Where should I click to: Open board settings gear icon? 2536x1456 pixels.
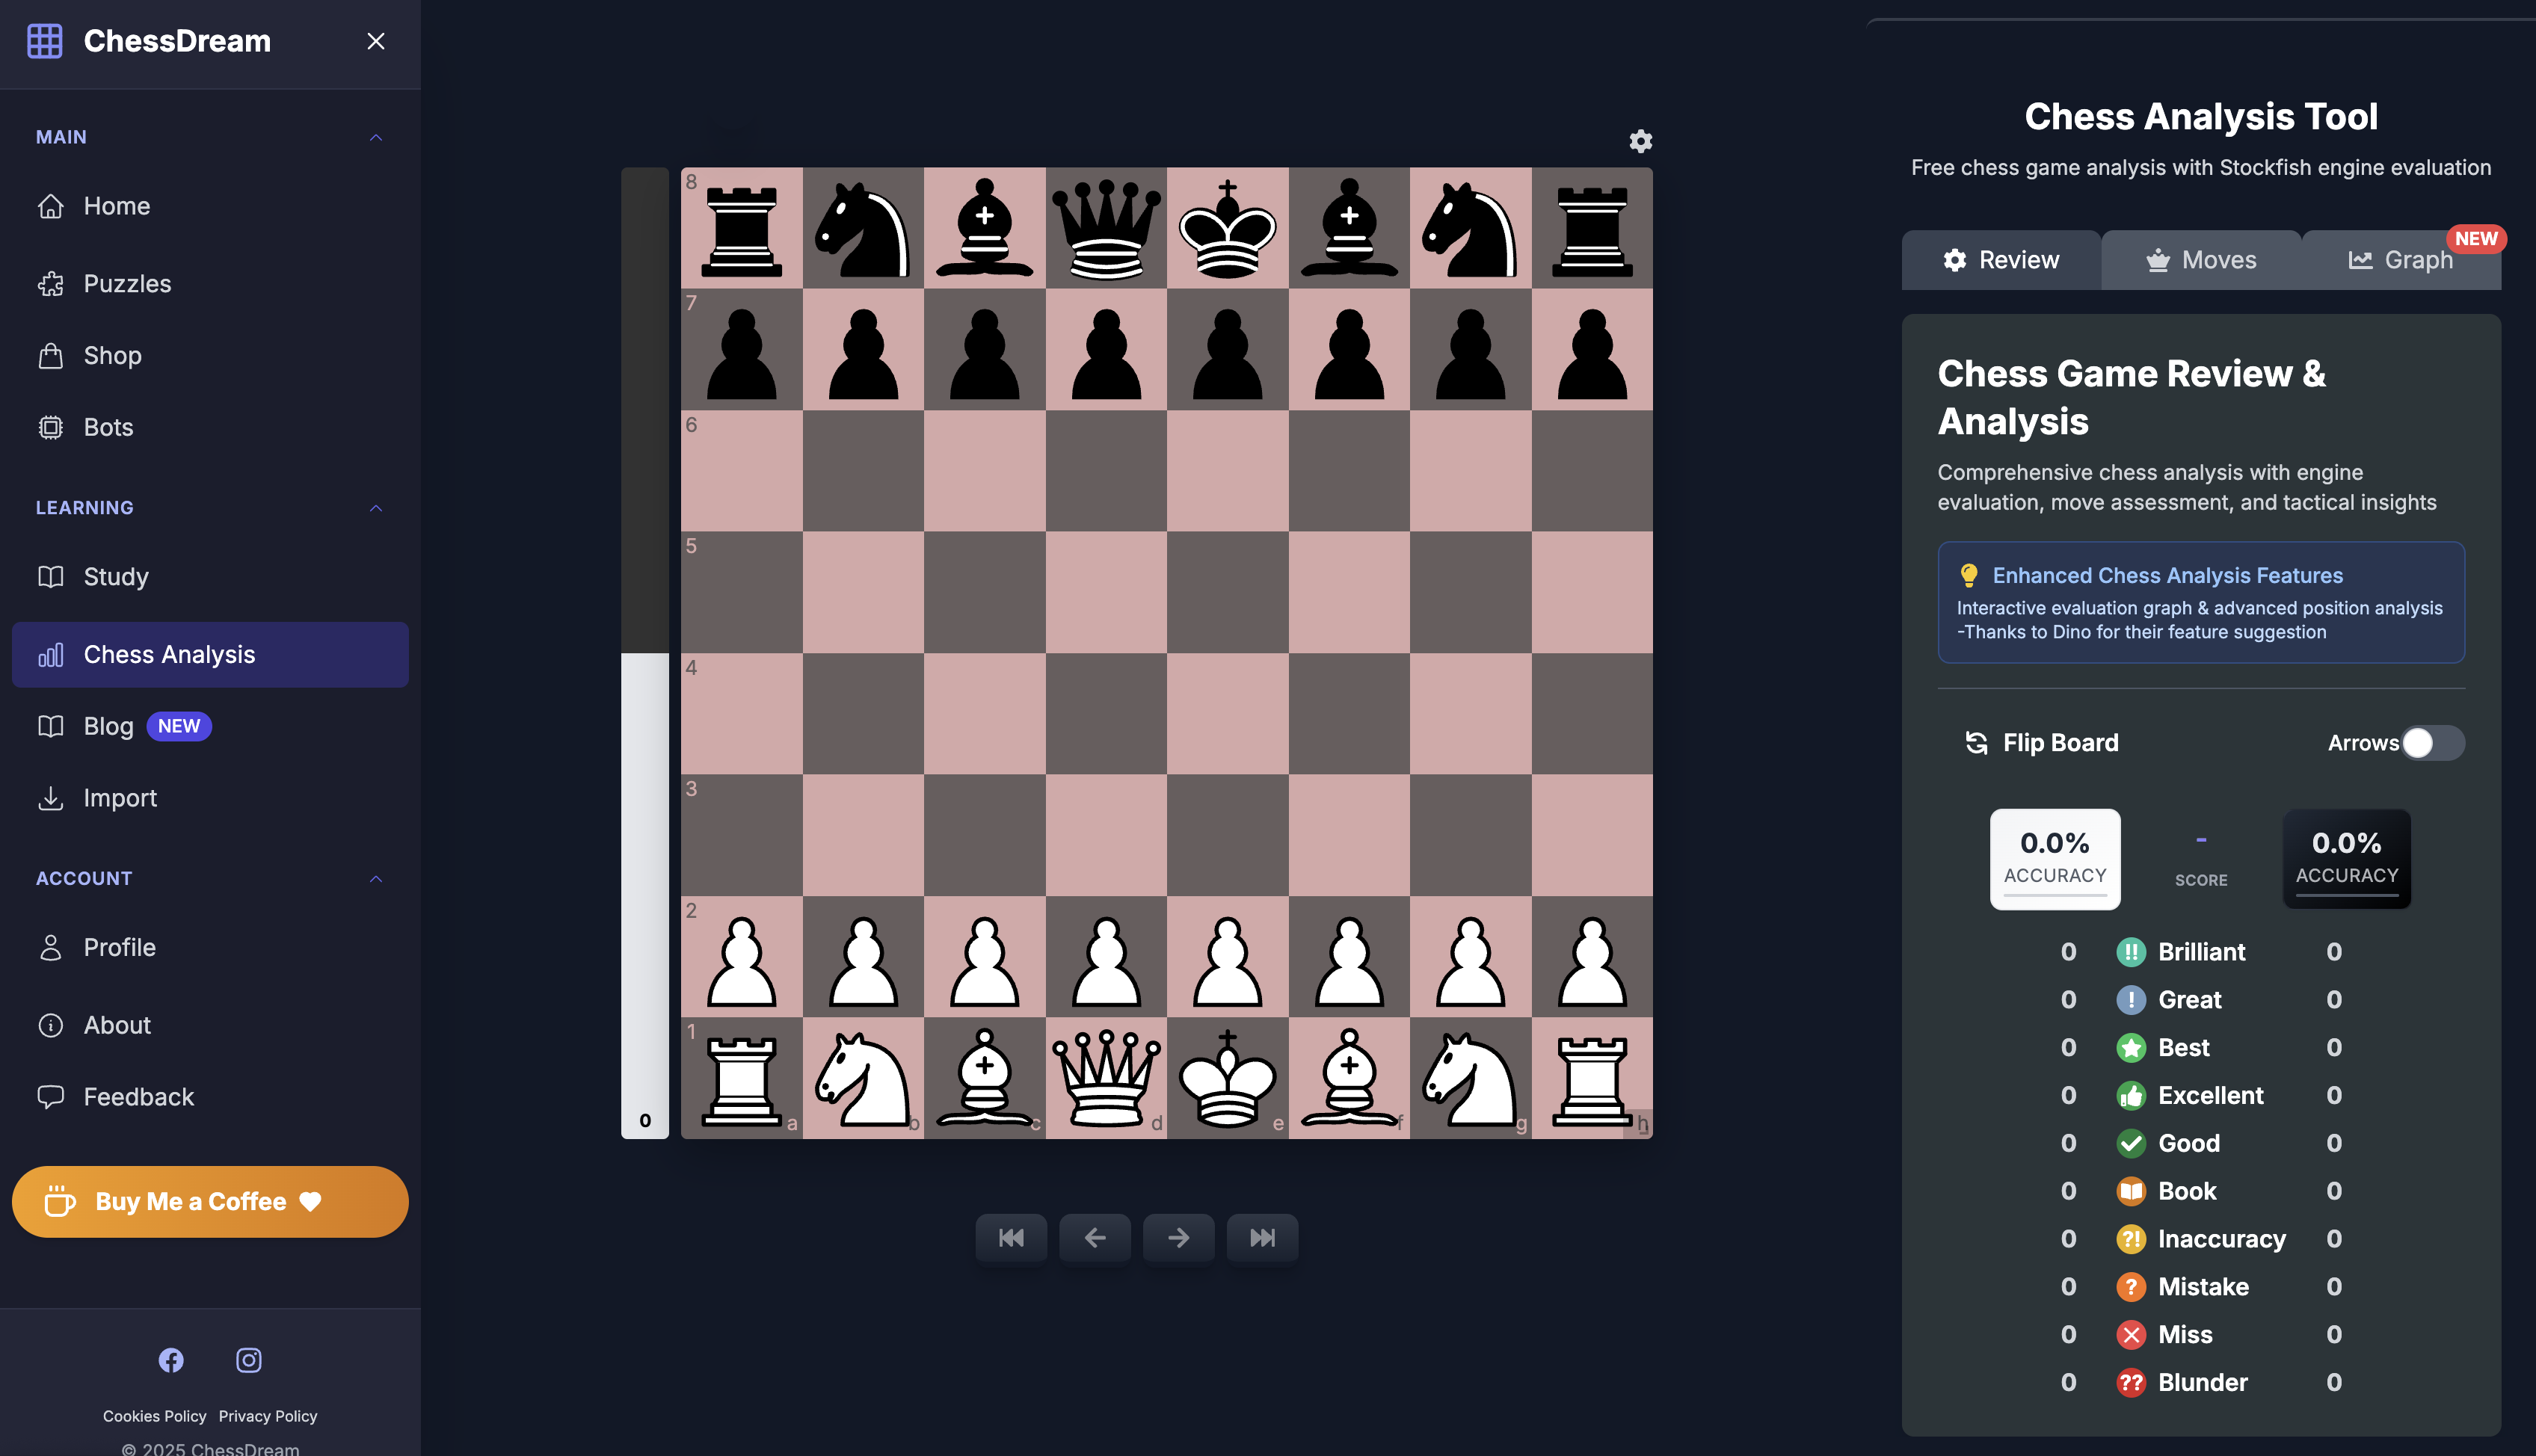(x=1640, y=141)
